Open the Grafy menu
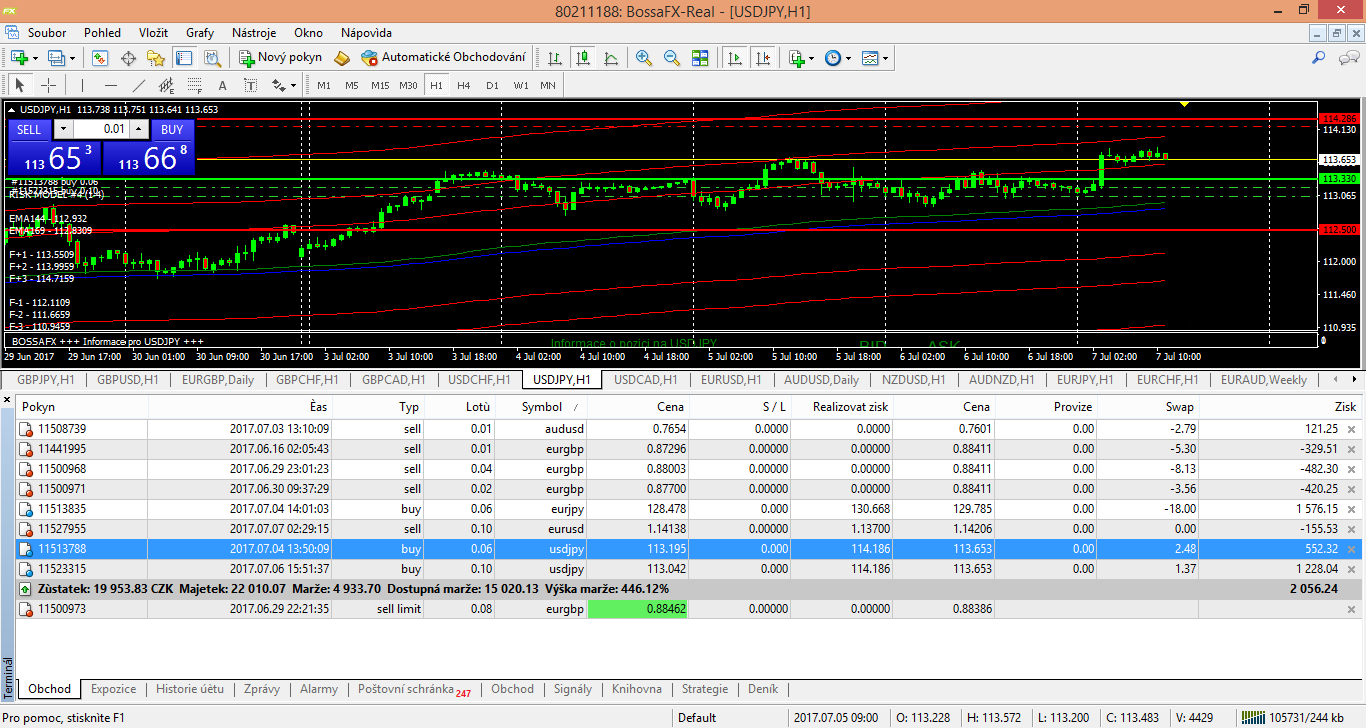 point(200,32)
